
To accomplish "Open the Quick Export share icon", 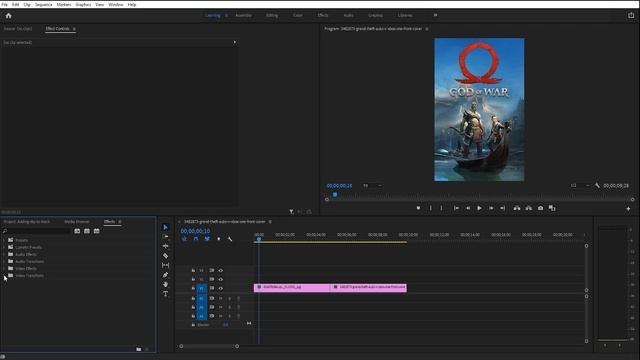I will pos(631,15).
